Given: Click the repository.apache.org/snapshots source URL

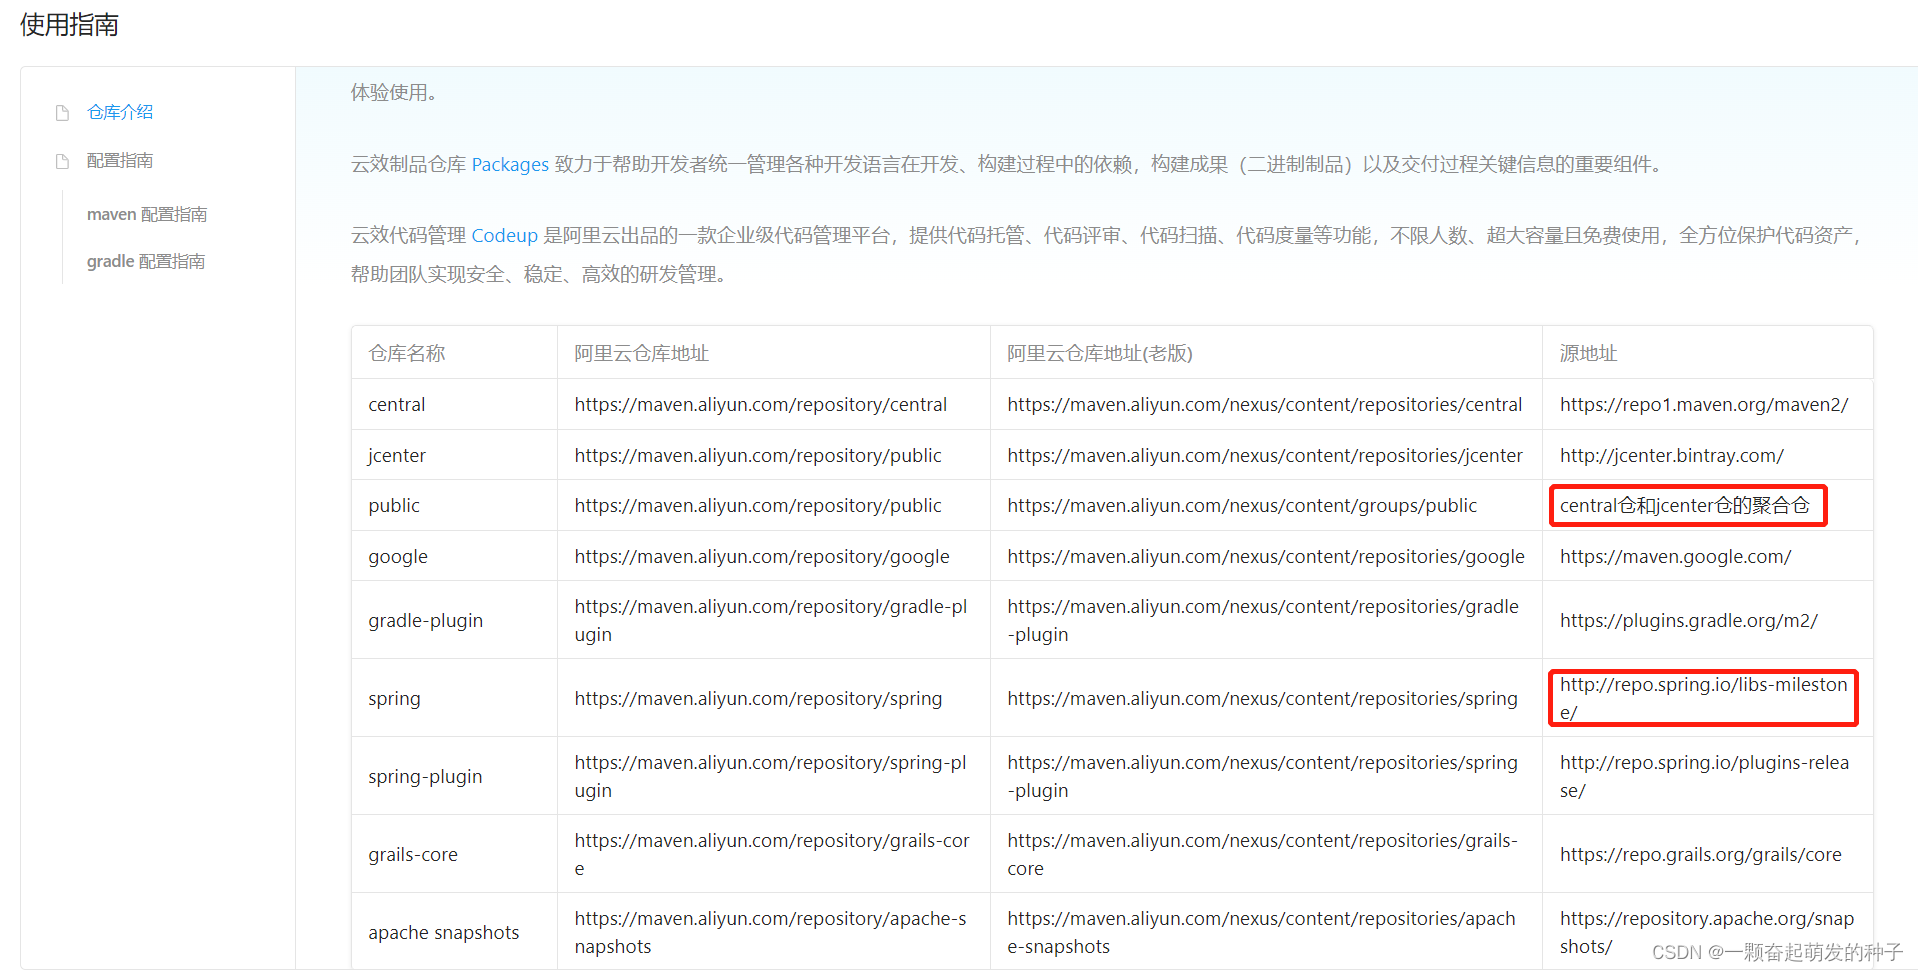Looking at the screenshot, I should 1707,932.
